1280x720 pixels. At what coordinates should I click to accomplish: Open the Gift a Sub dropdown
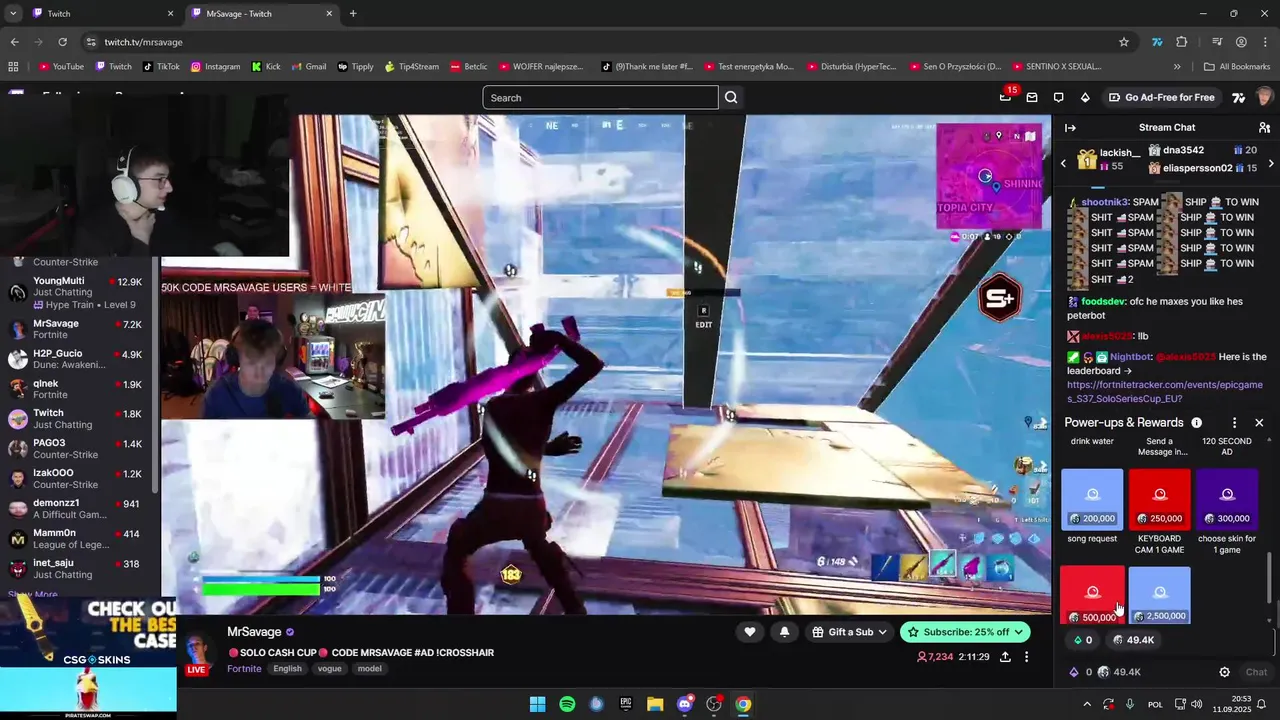click(851, 632)
